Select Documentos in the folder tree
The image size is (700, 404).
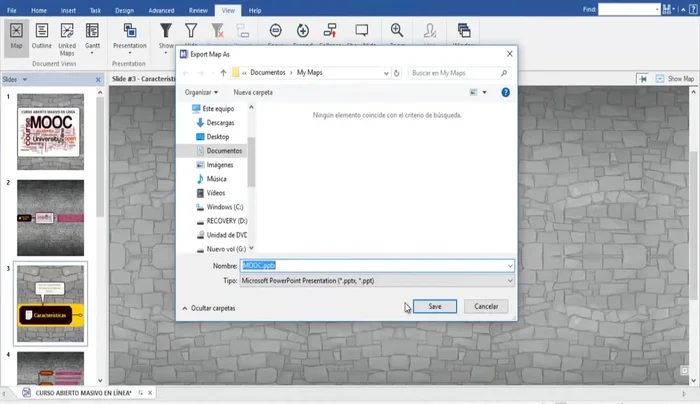coord(223,150)
